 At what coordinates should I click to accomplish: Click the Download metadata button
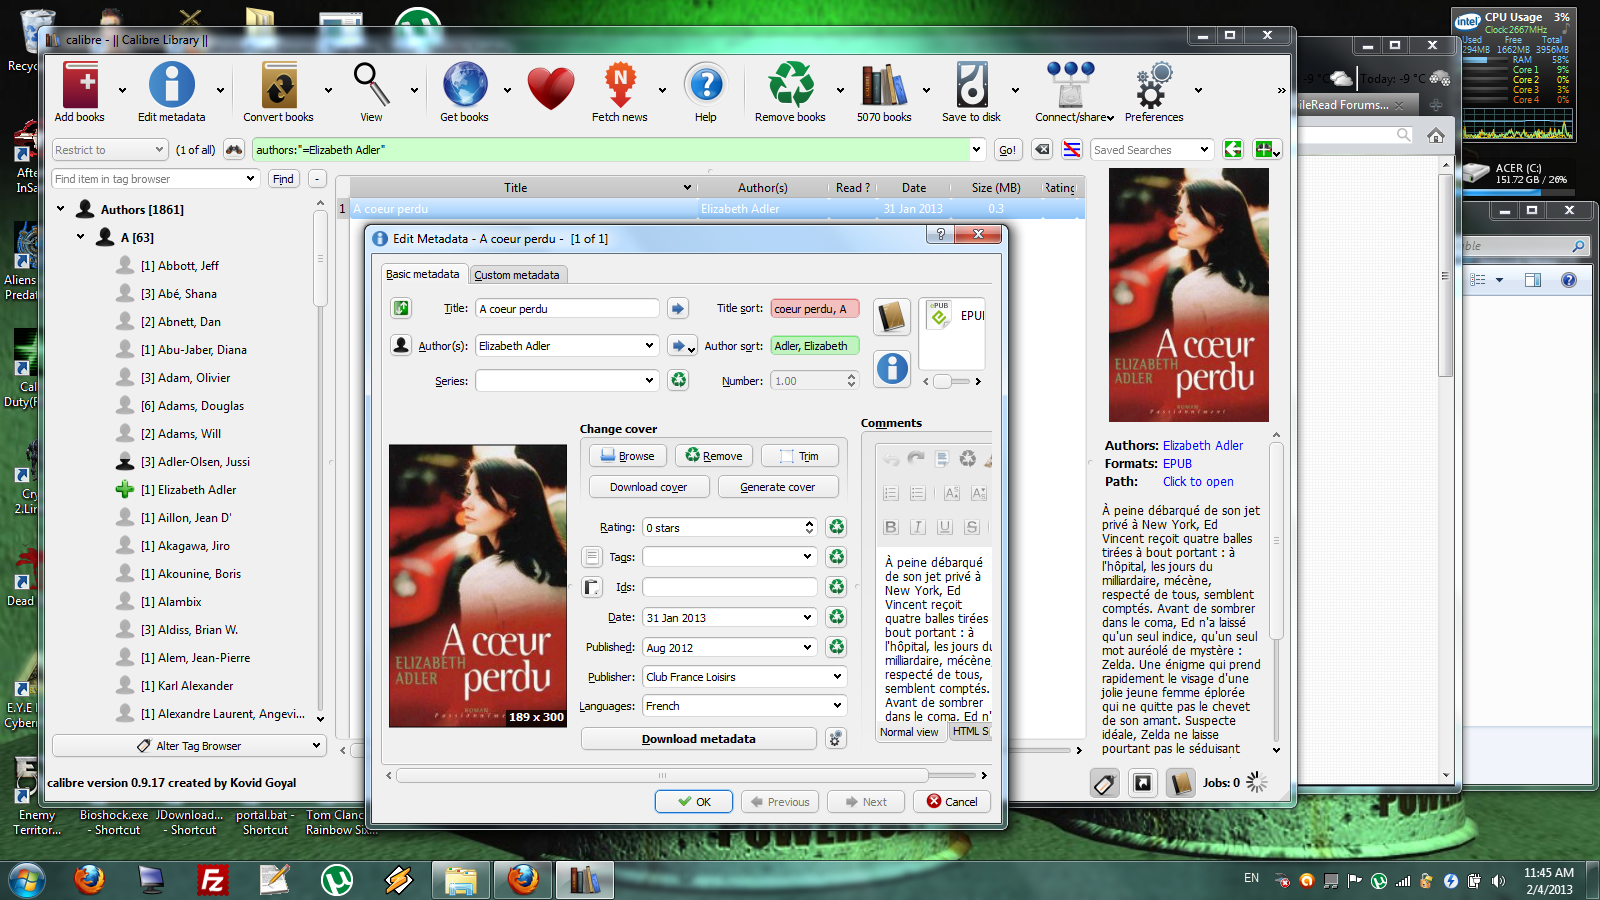(698, 739)
